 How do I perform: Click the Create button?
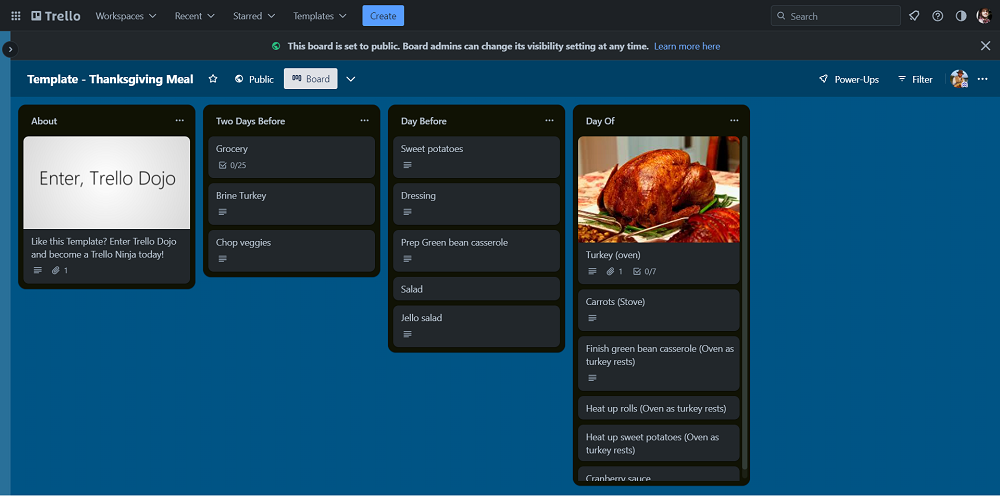(383, 16)
